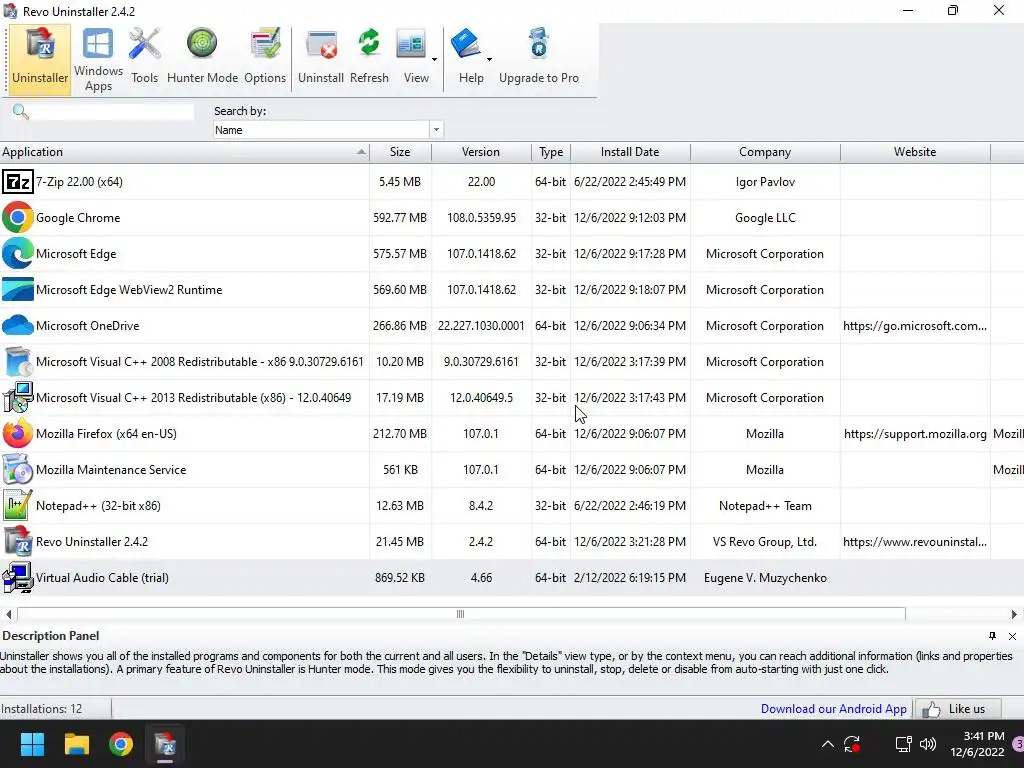Sort by the Version column header
The image size is (1024, 768).
tap(481, 152)
